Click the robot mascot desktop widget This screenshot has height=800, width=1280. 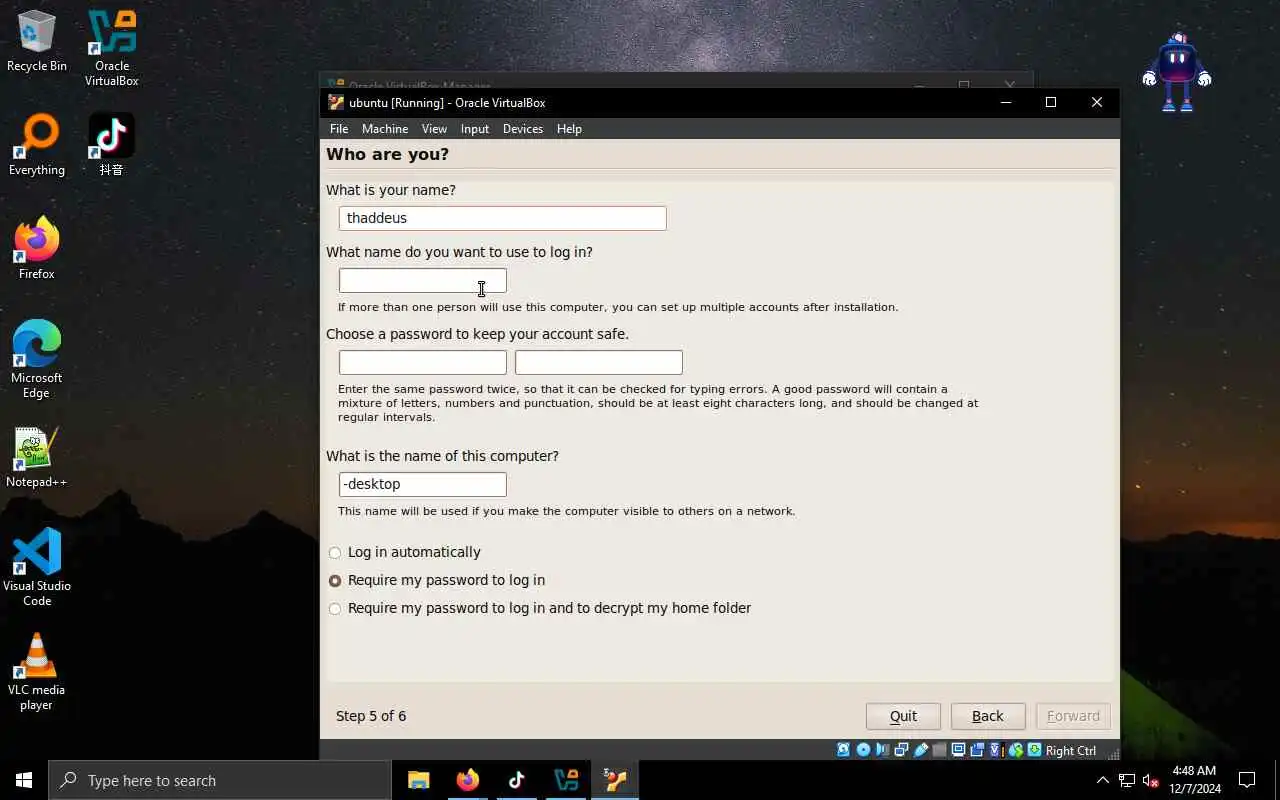click(1177, 72)
